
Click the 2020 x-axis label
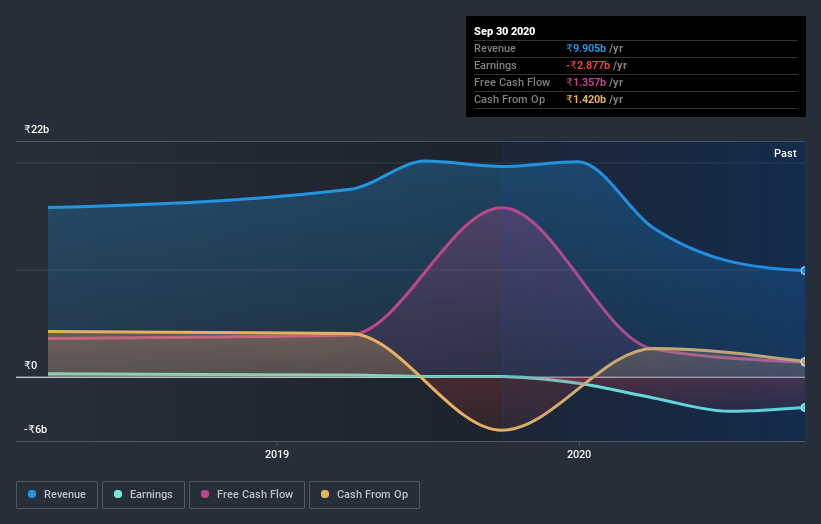(579, 454)
